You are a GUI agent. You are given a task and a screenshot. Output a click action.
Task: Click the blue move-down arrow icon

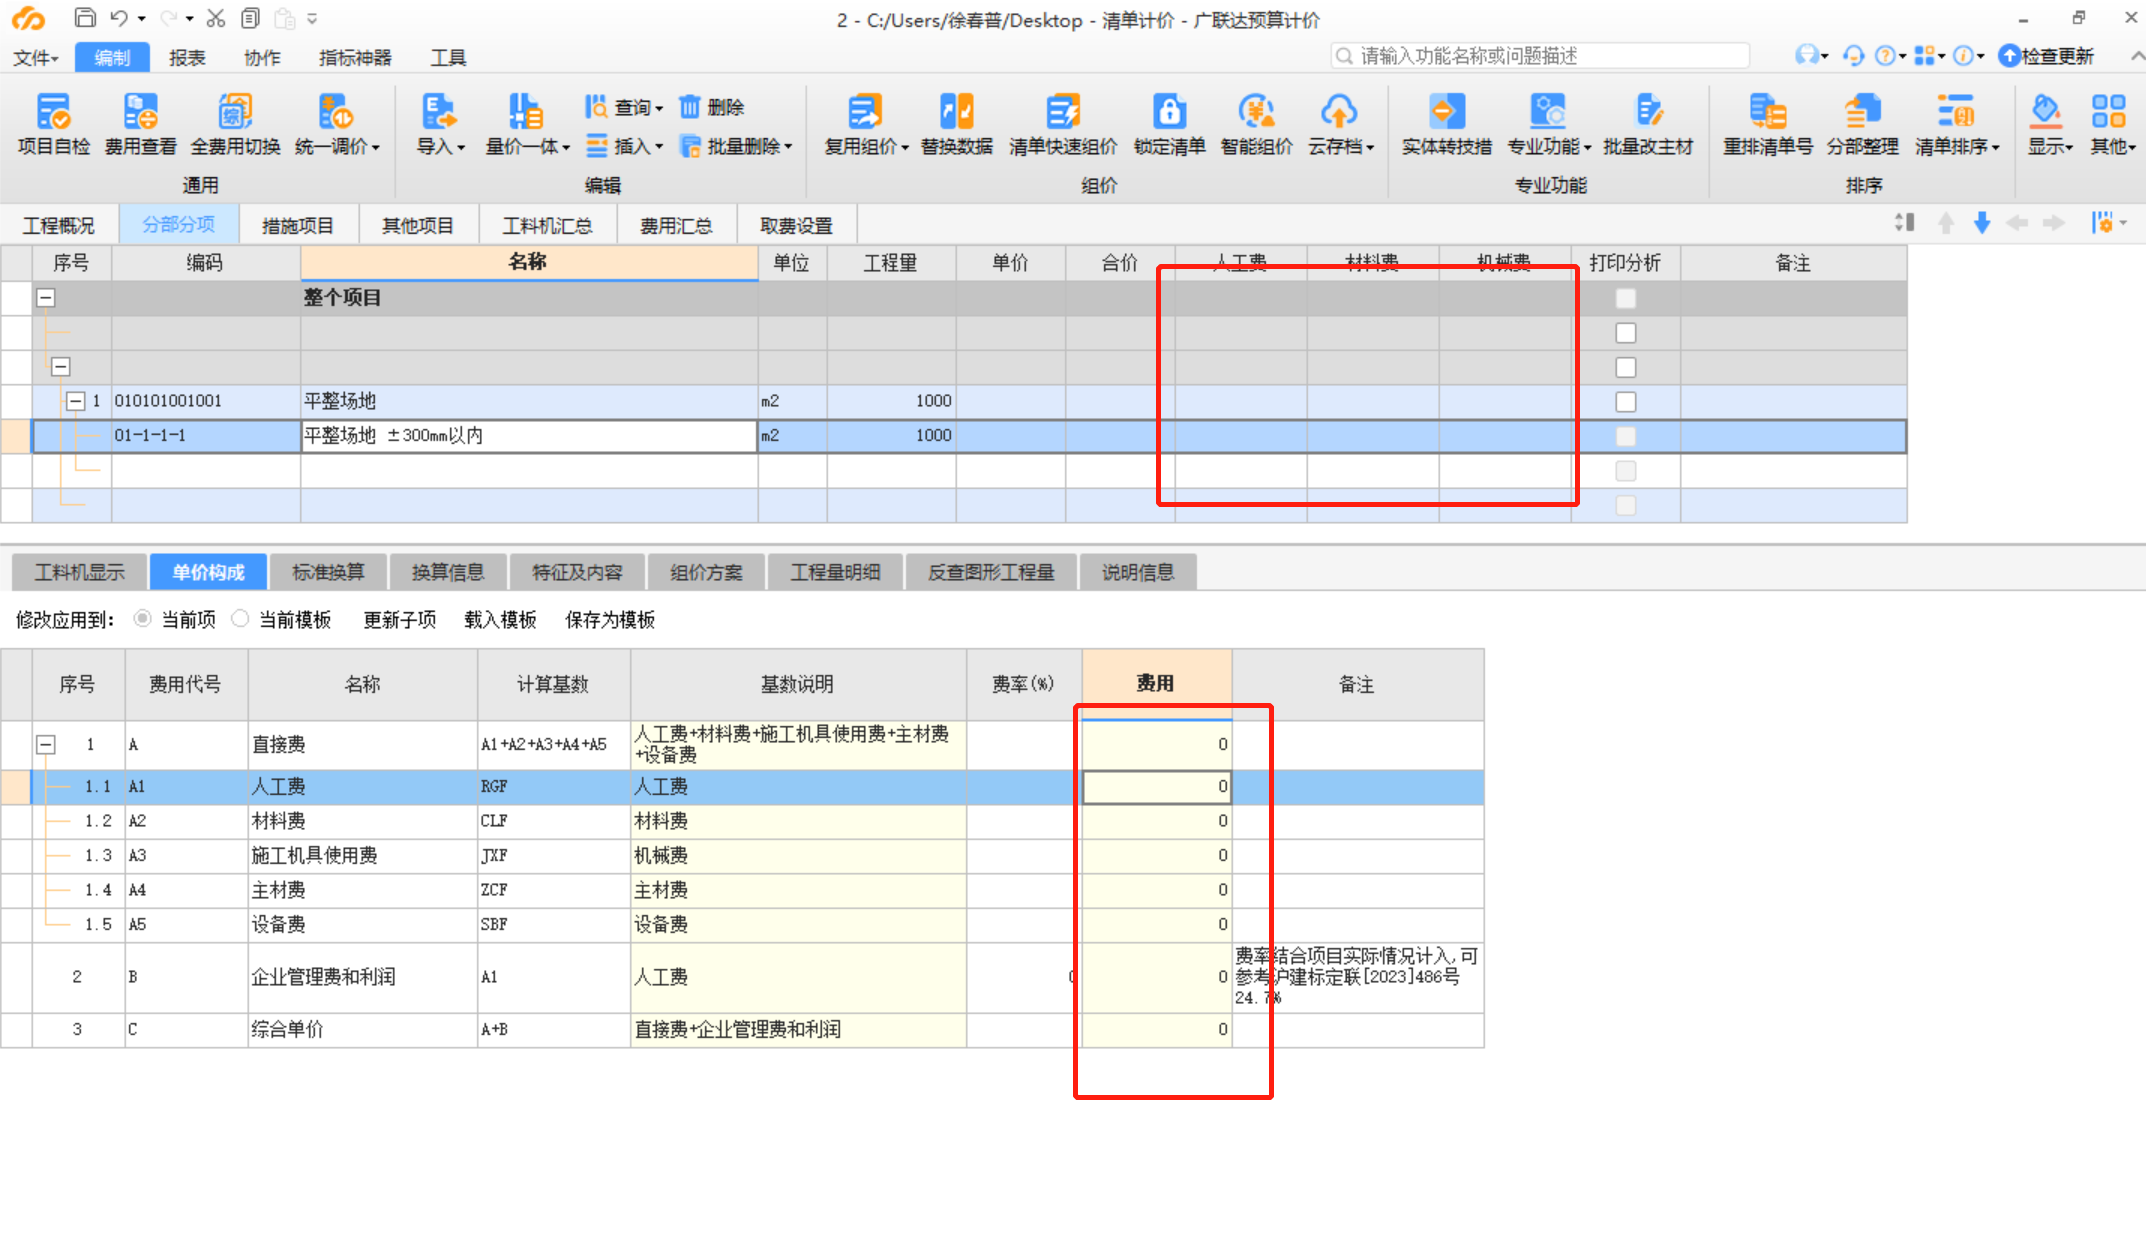pyautogui.click(x=1981, y=223)
